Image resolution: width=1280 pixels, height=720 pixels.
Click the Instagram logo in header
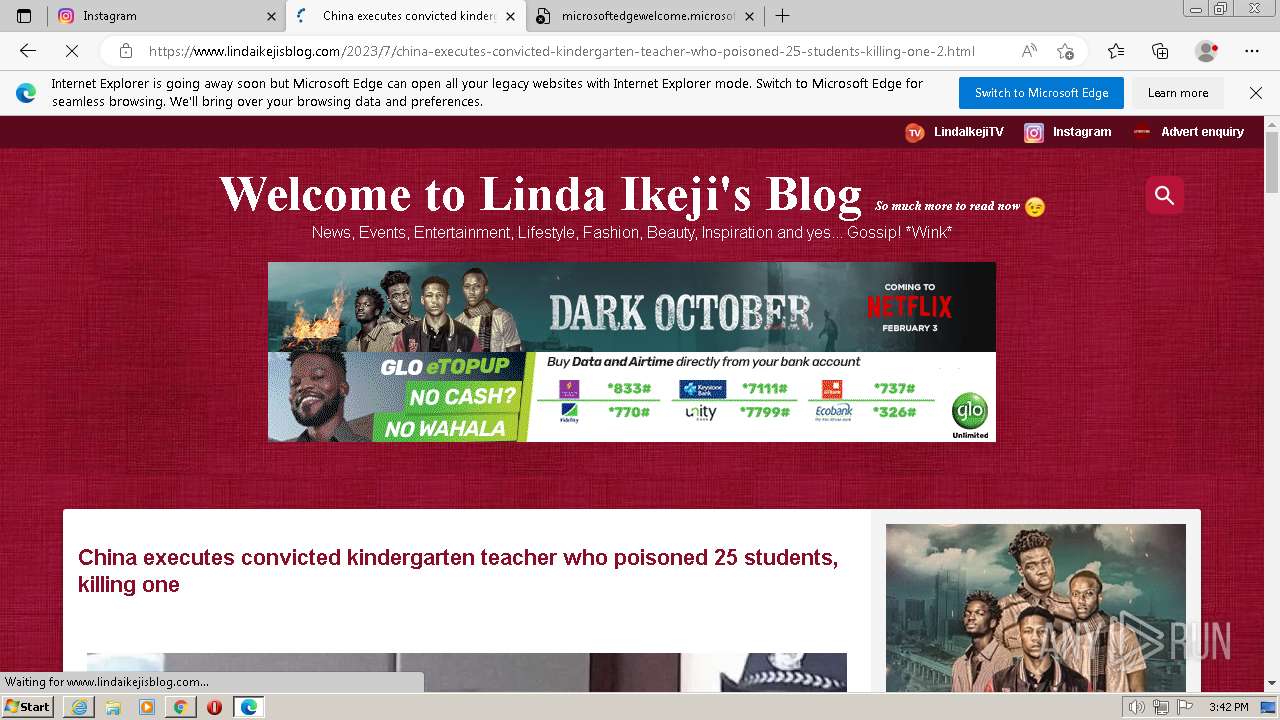[1034, 133]
